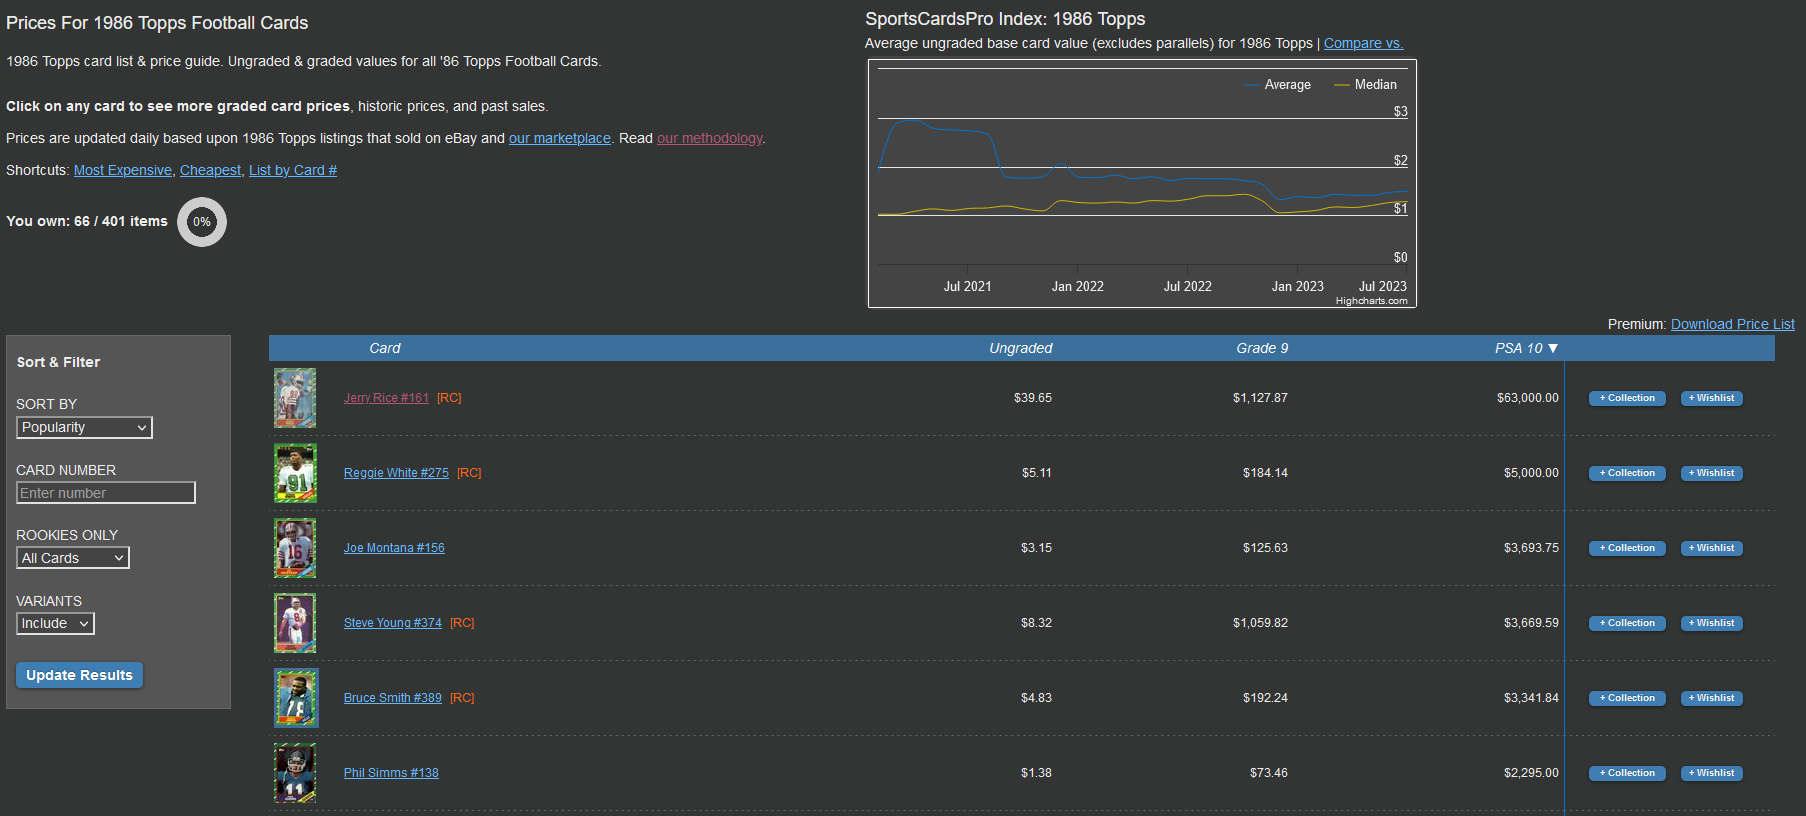Toggle the Median series in chart legend
Image resolution: width=1806 pixels, height=816 pixels.
(1365, 85)
